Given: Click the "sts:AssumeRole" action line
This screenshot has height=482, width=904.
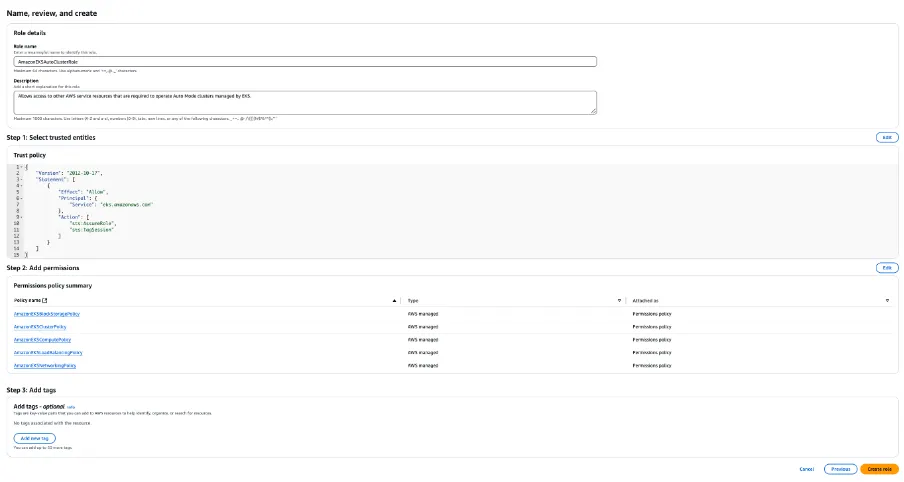Looking at the screenshot, I should 93,223.
